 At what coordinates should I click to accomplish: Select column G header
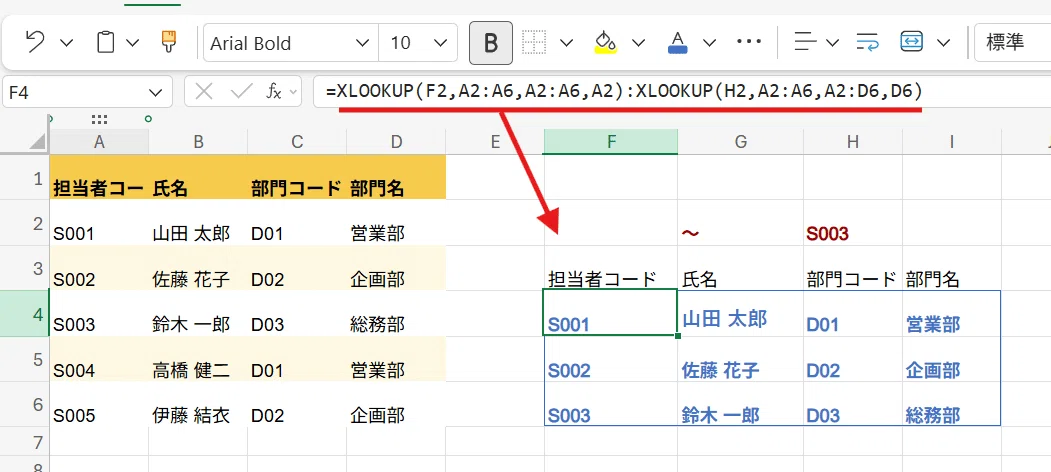pyautogui.click(x=741, y=141)
